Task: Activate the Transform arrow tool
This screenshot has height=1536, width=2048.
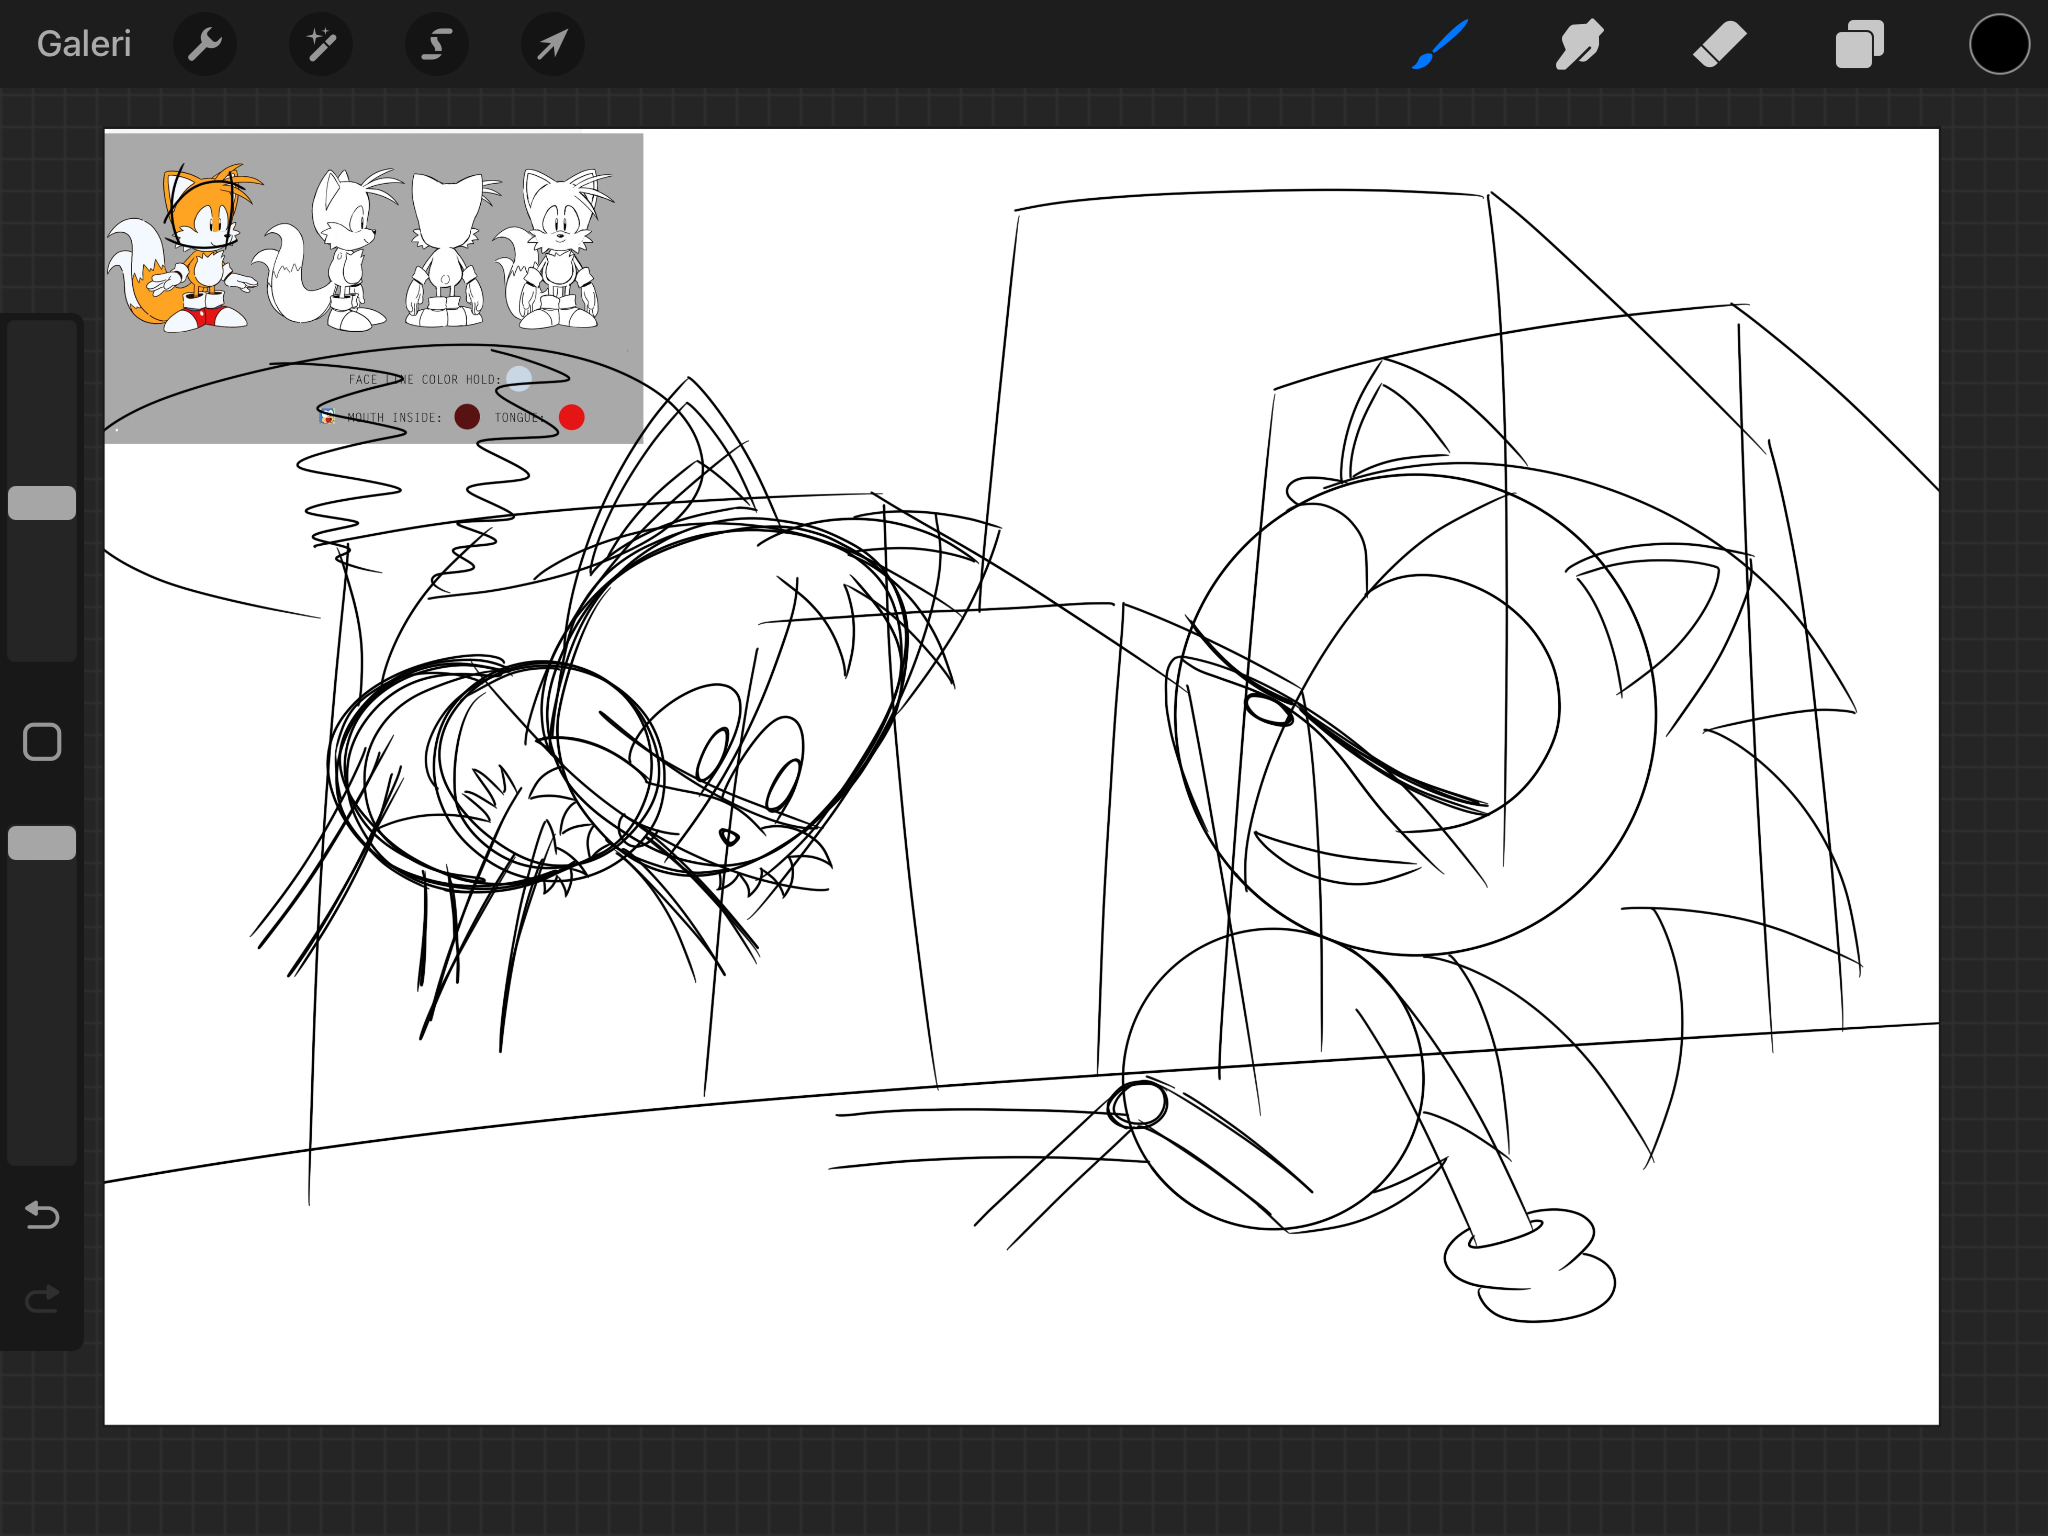Action: click(553, 44)
